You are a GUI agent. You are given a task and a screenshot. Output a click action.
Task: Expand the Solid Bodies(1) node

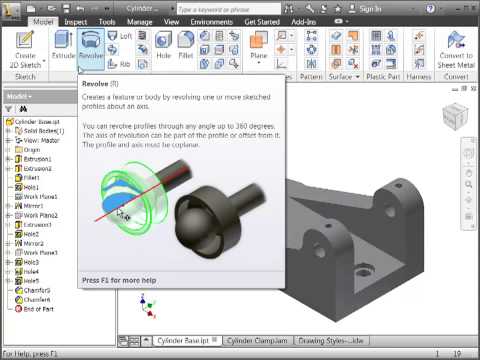pos(8,131)
